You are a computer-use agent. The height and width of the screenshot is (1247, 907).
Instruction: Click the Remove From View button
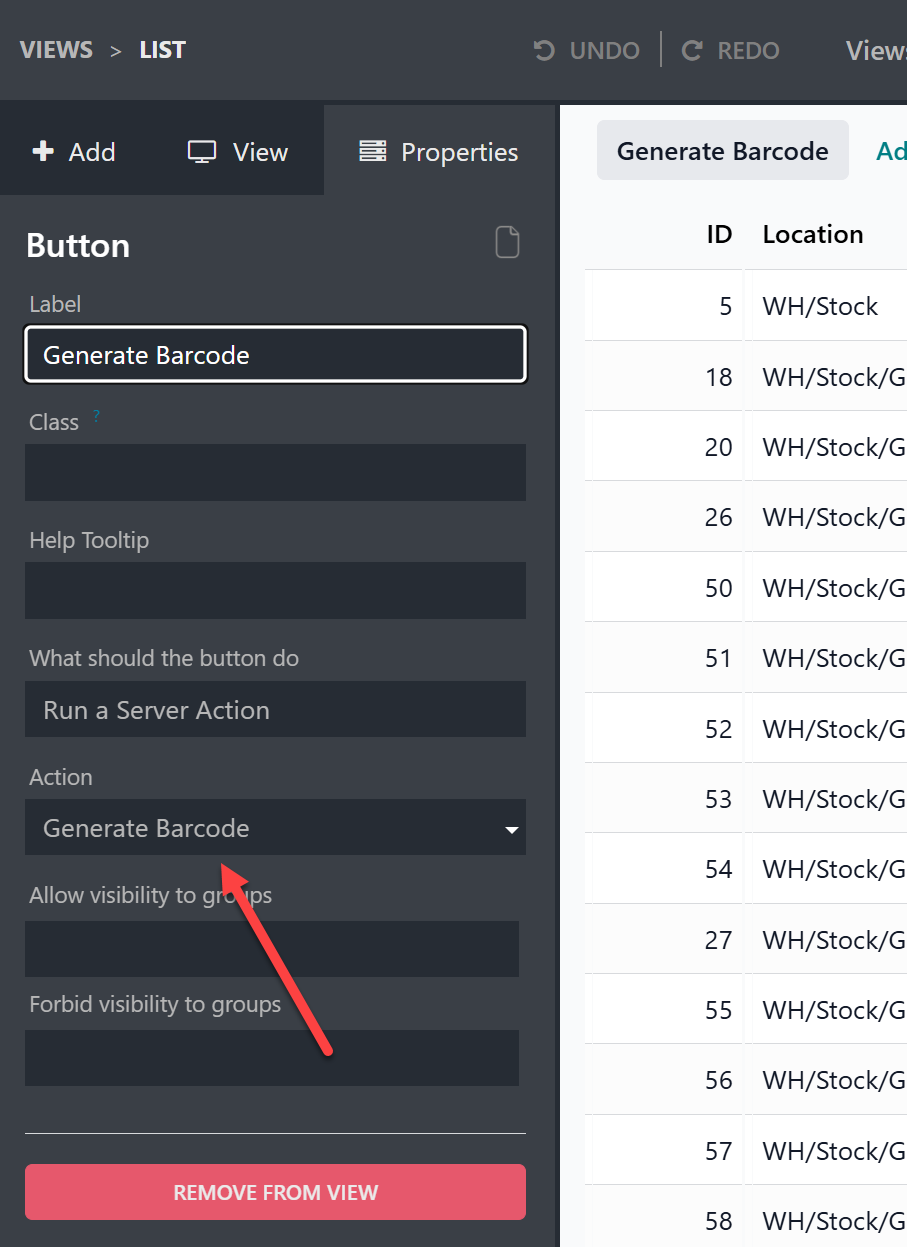275,1192
